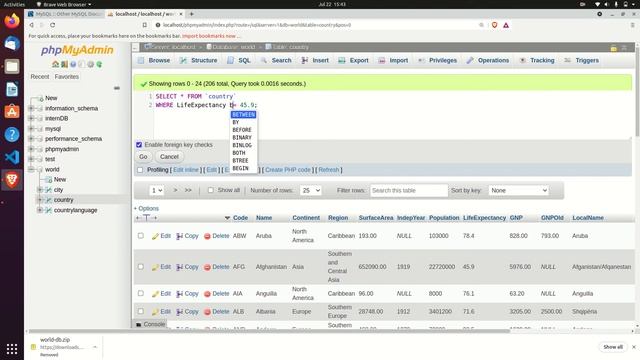Open LibreOffice Writer from the dock
This screenshot has height=360, width=640.
point(12,89)
